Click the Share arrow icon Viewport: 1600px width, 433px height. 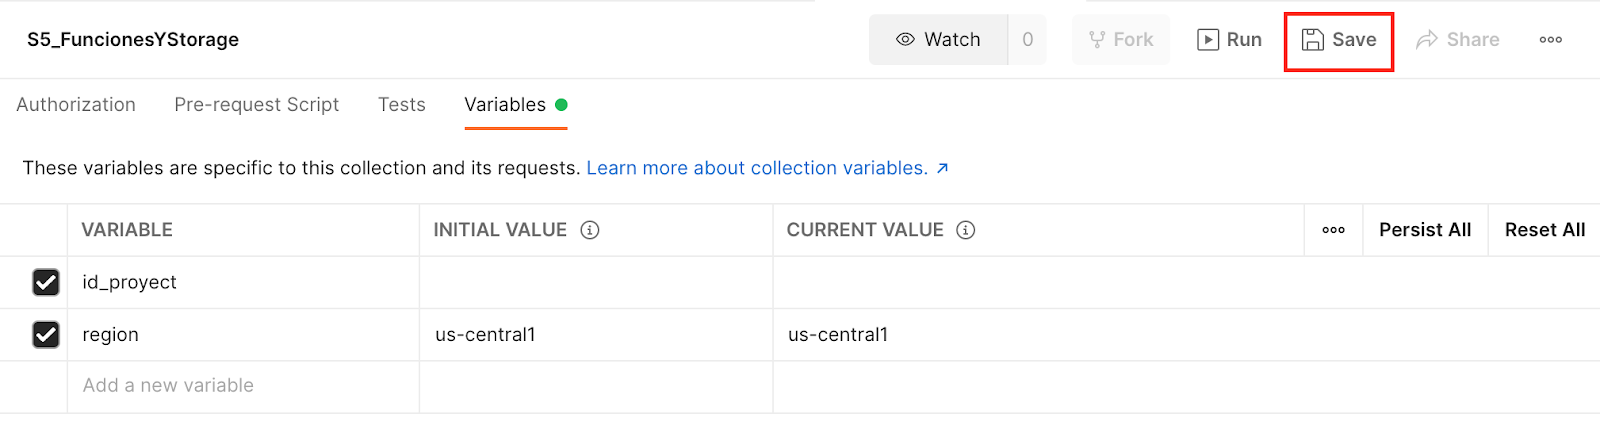point(1427,39)
